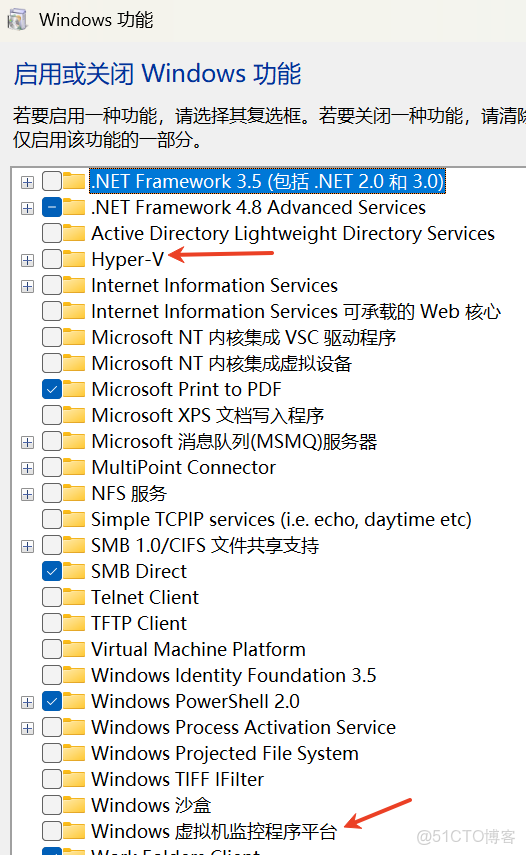The width and height of the screenshot is (526, 855).
Task: Enable Windows 虚拟机监控程序平台 checkbox
Action: (52, 831)
